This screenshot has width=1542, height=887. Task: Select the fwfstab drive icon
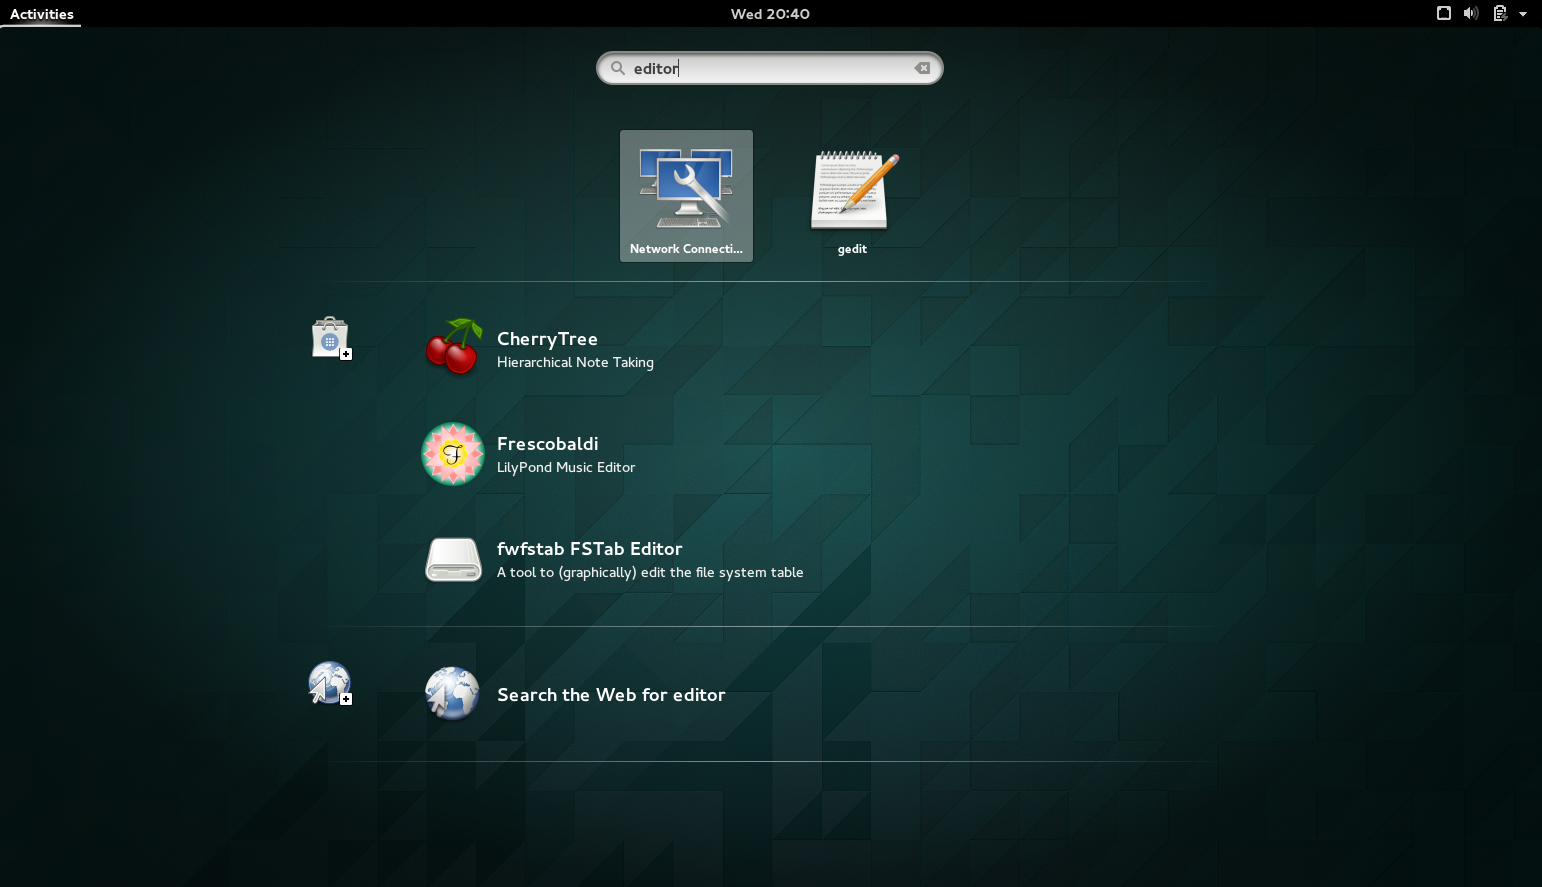click(x=453, y=559)
